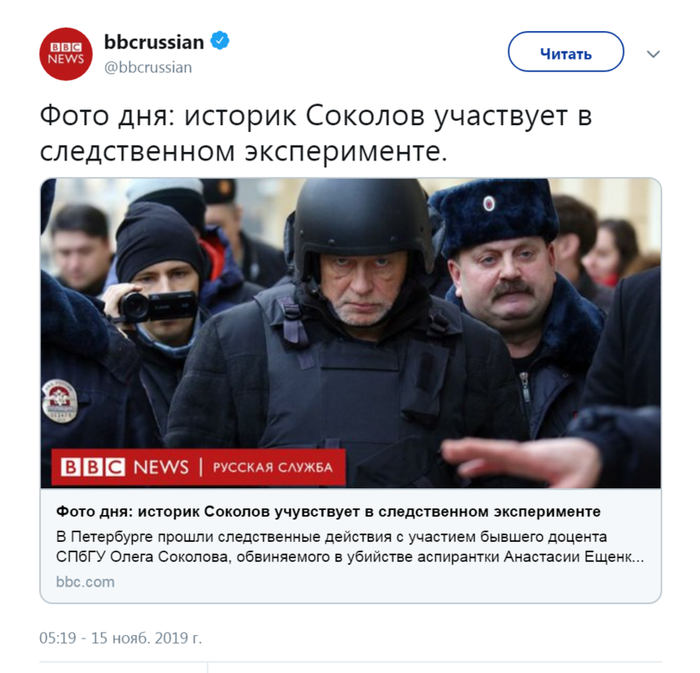Follow the account with the Читать button
This screenshot has width=700, height=673.
tap(566, 52)
